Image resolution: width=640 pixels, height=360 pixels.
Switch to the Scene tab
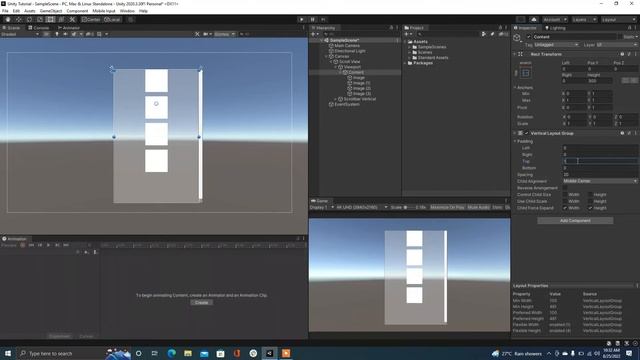[11, 28]
